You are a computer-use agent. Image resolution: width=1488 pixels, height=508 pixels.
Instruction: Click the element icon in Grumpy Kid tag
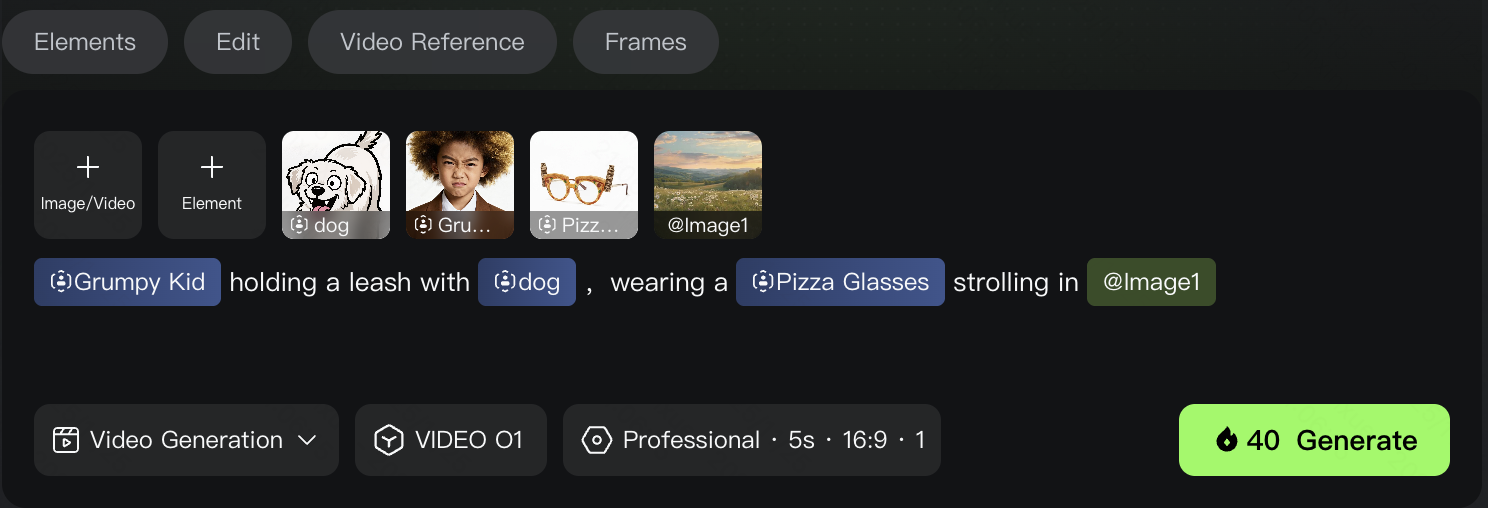click(x=60, y=282)
